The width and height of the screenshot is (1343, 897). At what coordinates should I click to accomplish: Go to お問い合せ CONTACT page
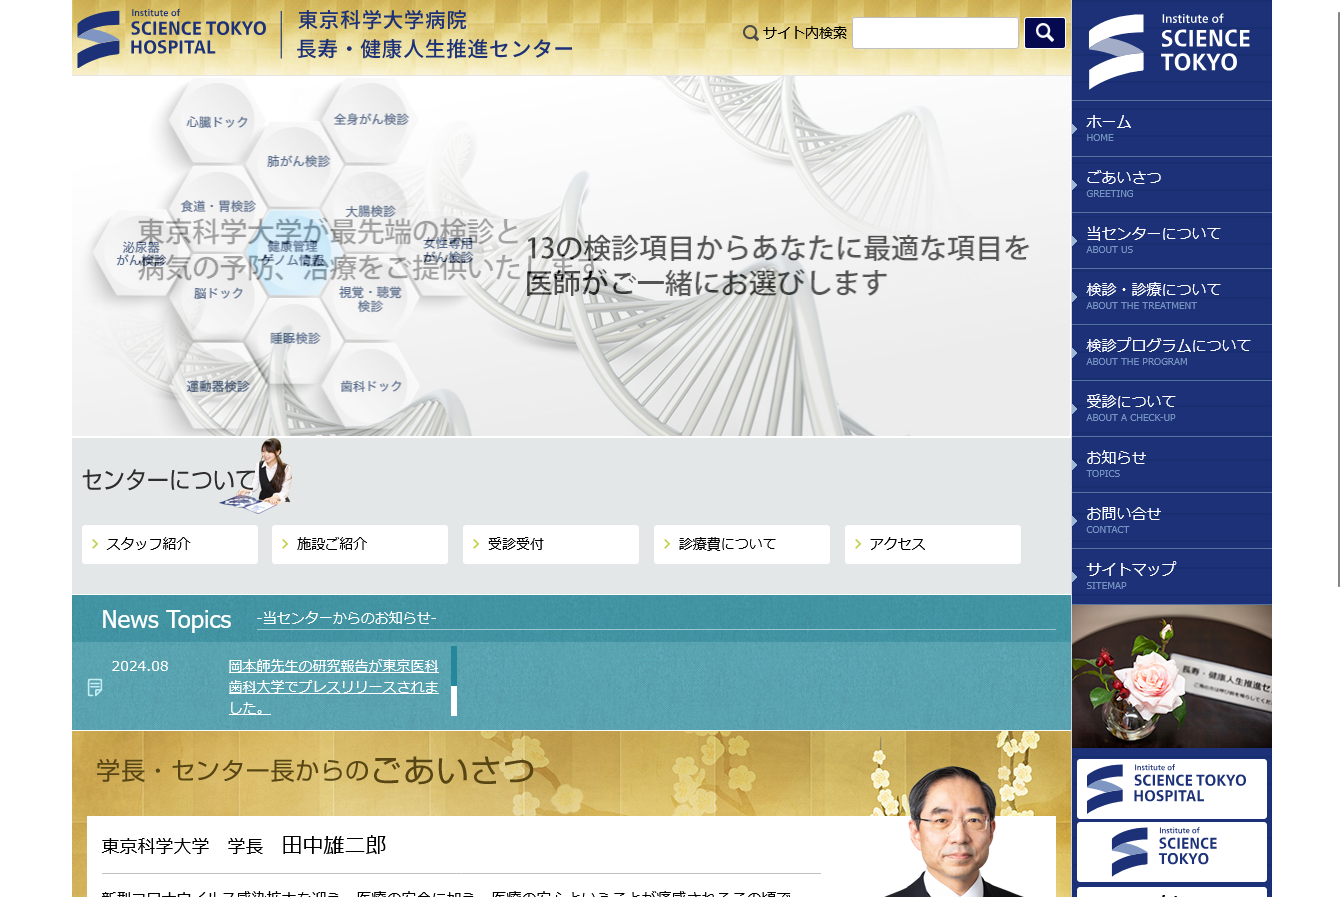pos(1171,520)
